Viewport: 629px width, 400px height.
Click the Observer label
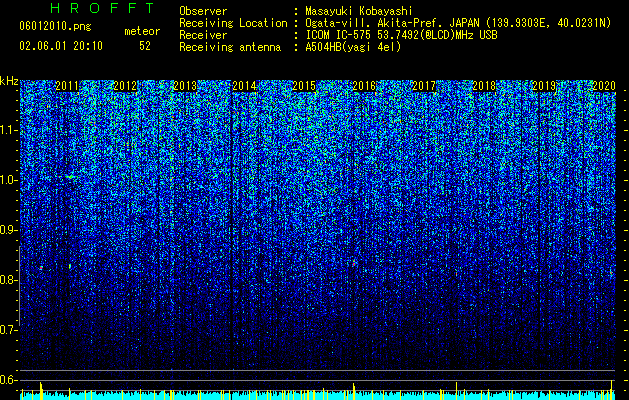[x=203, y=11]
